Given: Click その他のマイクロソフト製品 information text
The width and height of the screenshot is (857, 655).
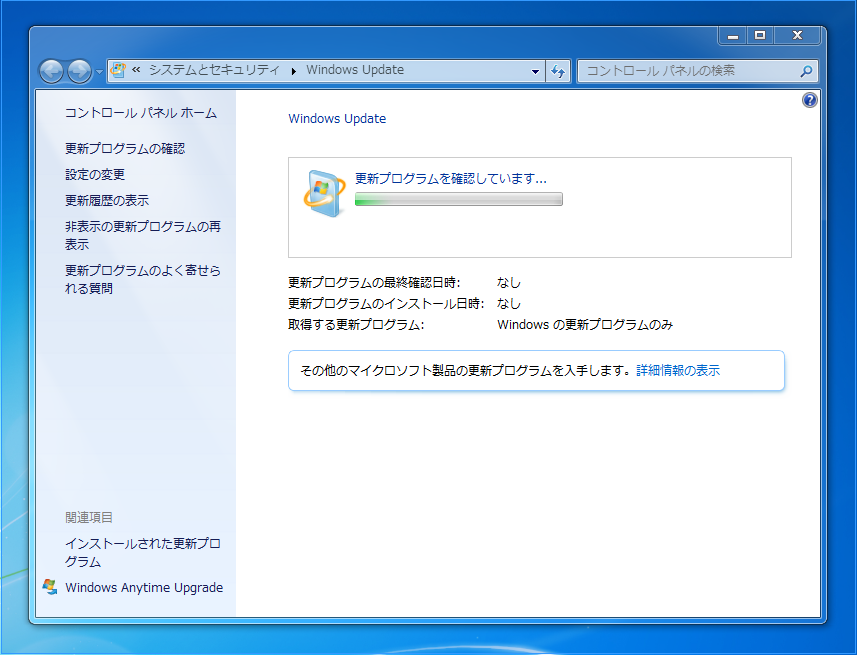Looking at the screenshot, I should [468, 371].
